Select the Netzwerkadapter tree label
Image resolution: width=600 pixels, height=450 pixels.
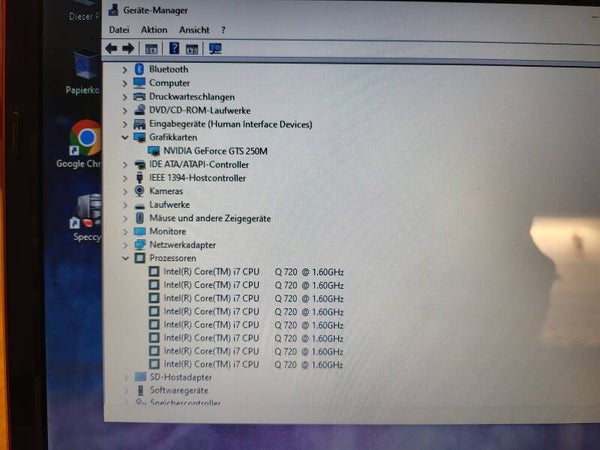(x=183, y=245)
